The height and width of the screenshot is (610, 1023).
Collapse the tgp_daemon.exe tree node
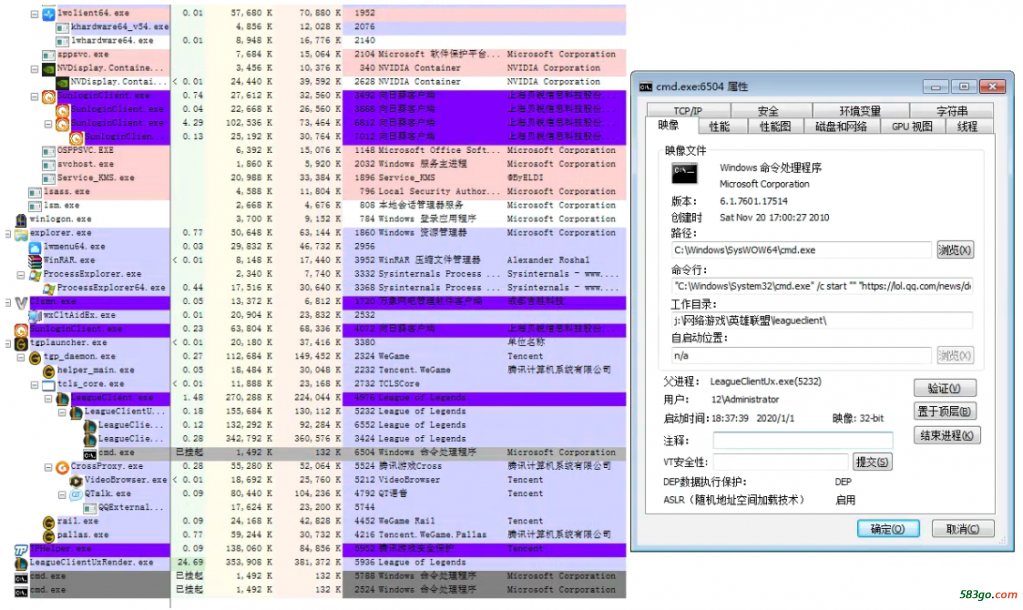21,358
